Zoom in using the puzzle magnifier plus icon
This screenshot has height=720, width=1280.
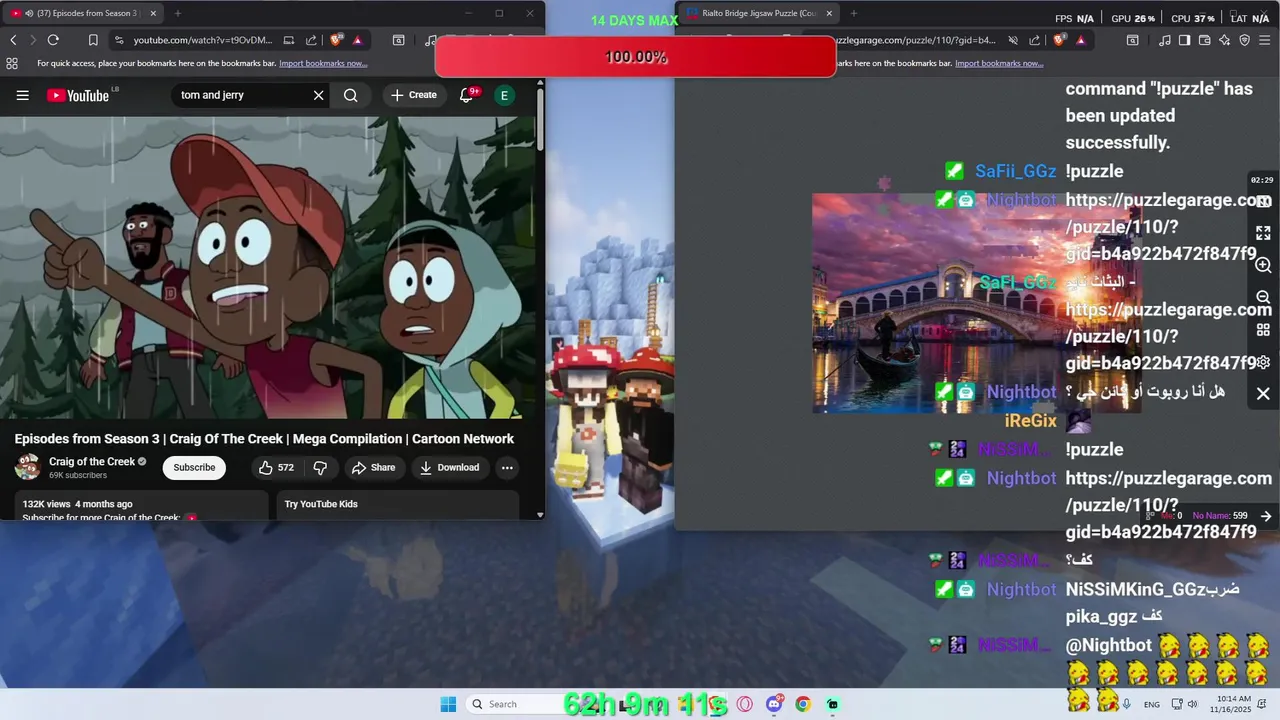coord(1263,265)
